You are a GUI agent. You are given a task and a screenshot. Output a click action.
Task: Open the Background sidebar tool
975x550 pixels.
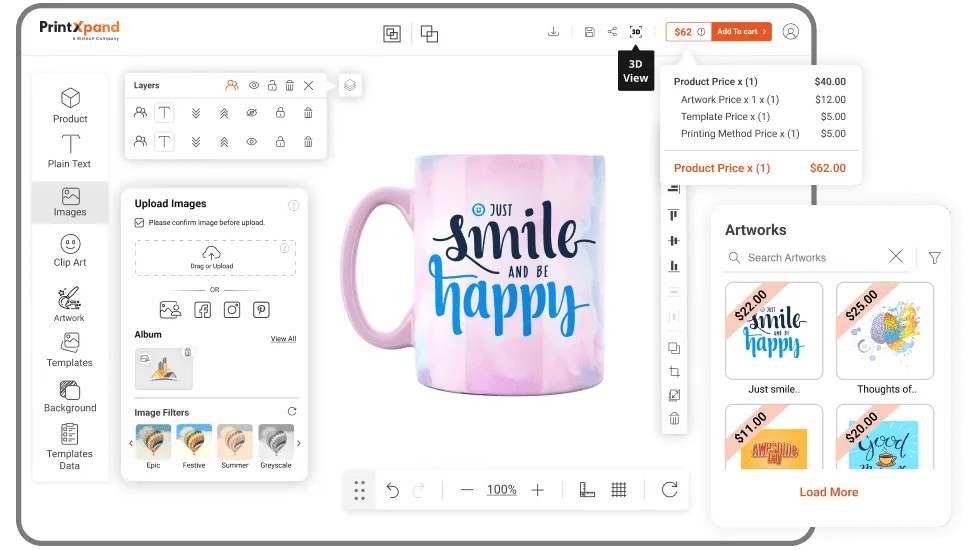pos(70,396)
